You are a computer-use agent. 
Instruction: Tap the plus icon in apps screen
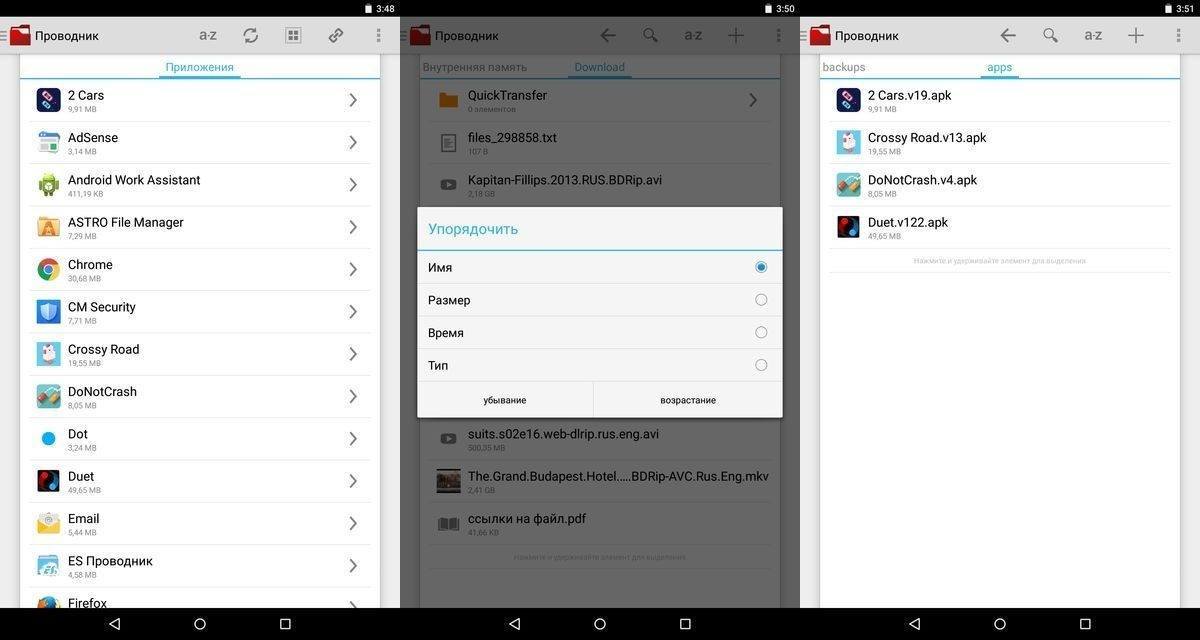(x=1136, y=35)
